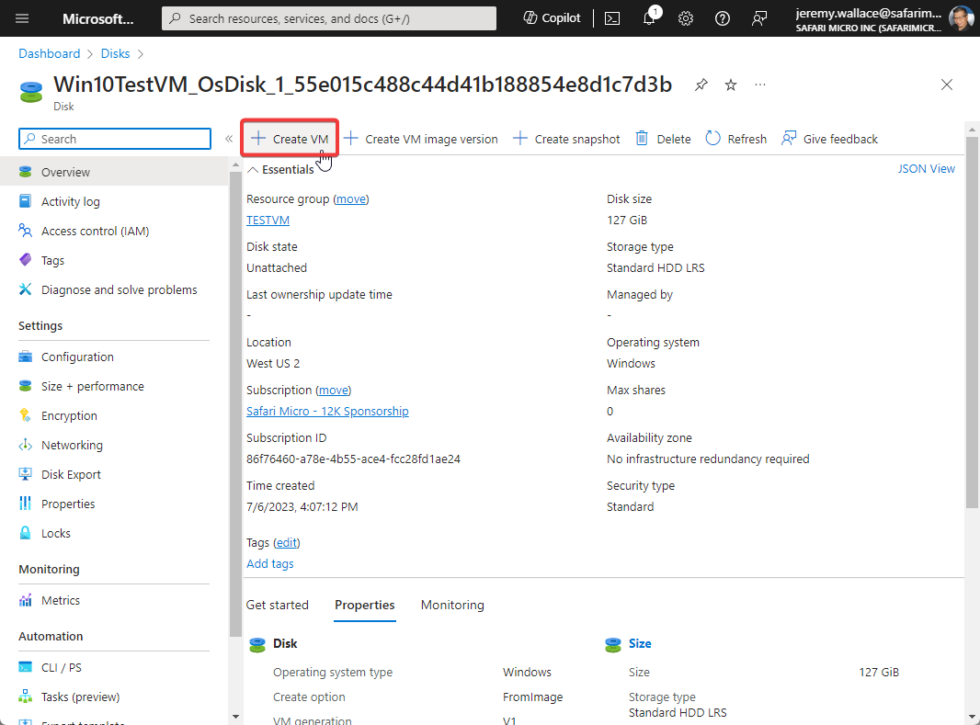This screenshot has height=725, width=980.
Task: Open the more options ellipsis menu
Action: pos(760,85)
